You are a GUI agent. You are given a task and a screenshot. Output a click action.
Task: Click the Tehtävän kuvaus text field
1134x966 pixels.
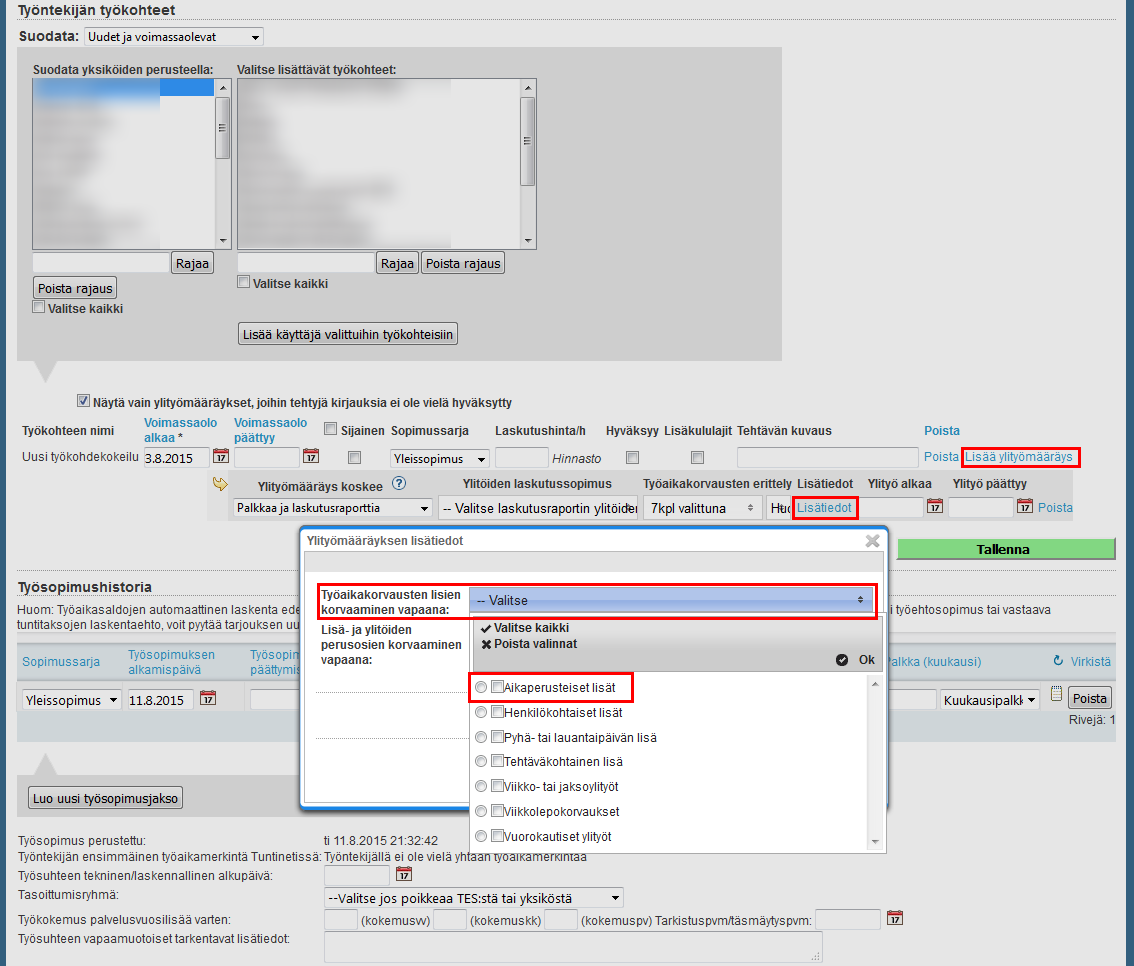(x=826, y=458)
